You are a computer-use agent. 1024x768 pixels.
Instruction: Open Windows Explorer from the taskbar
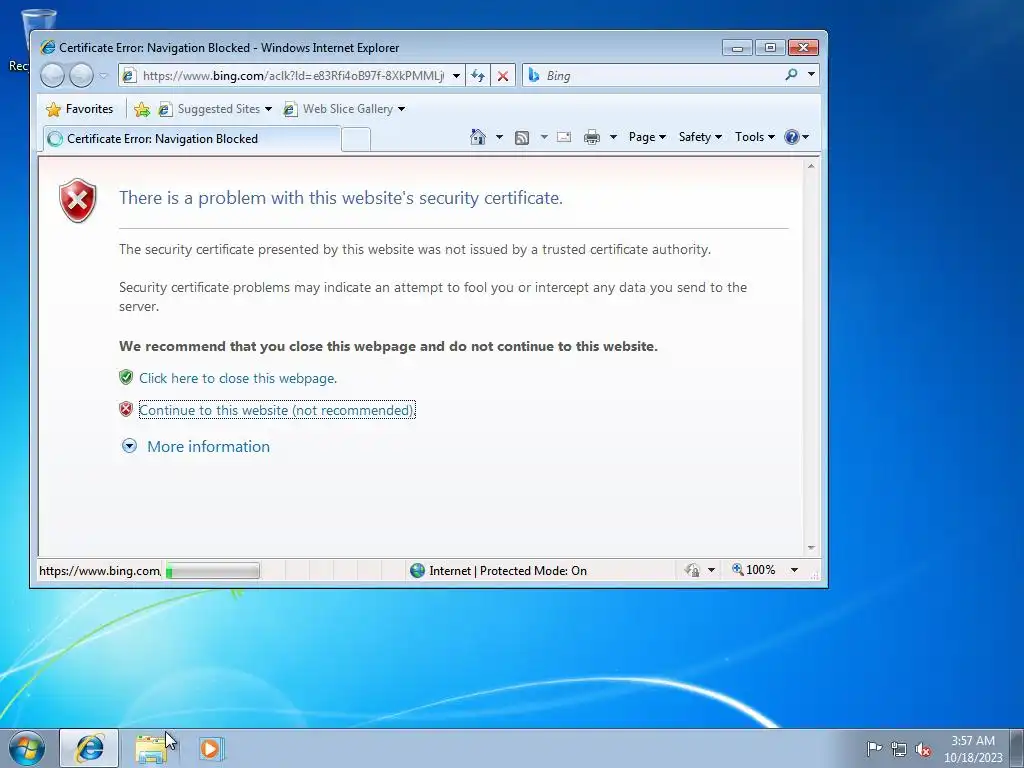point(151,748)
